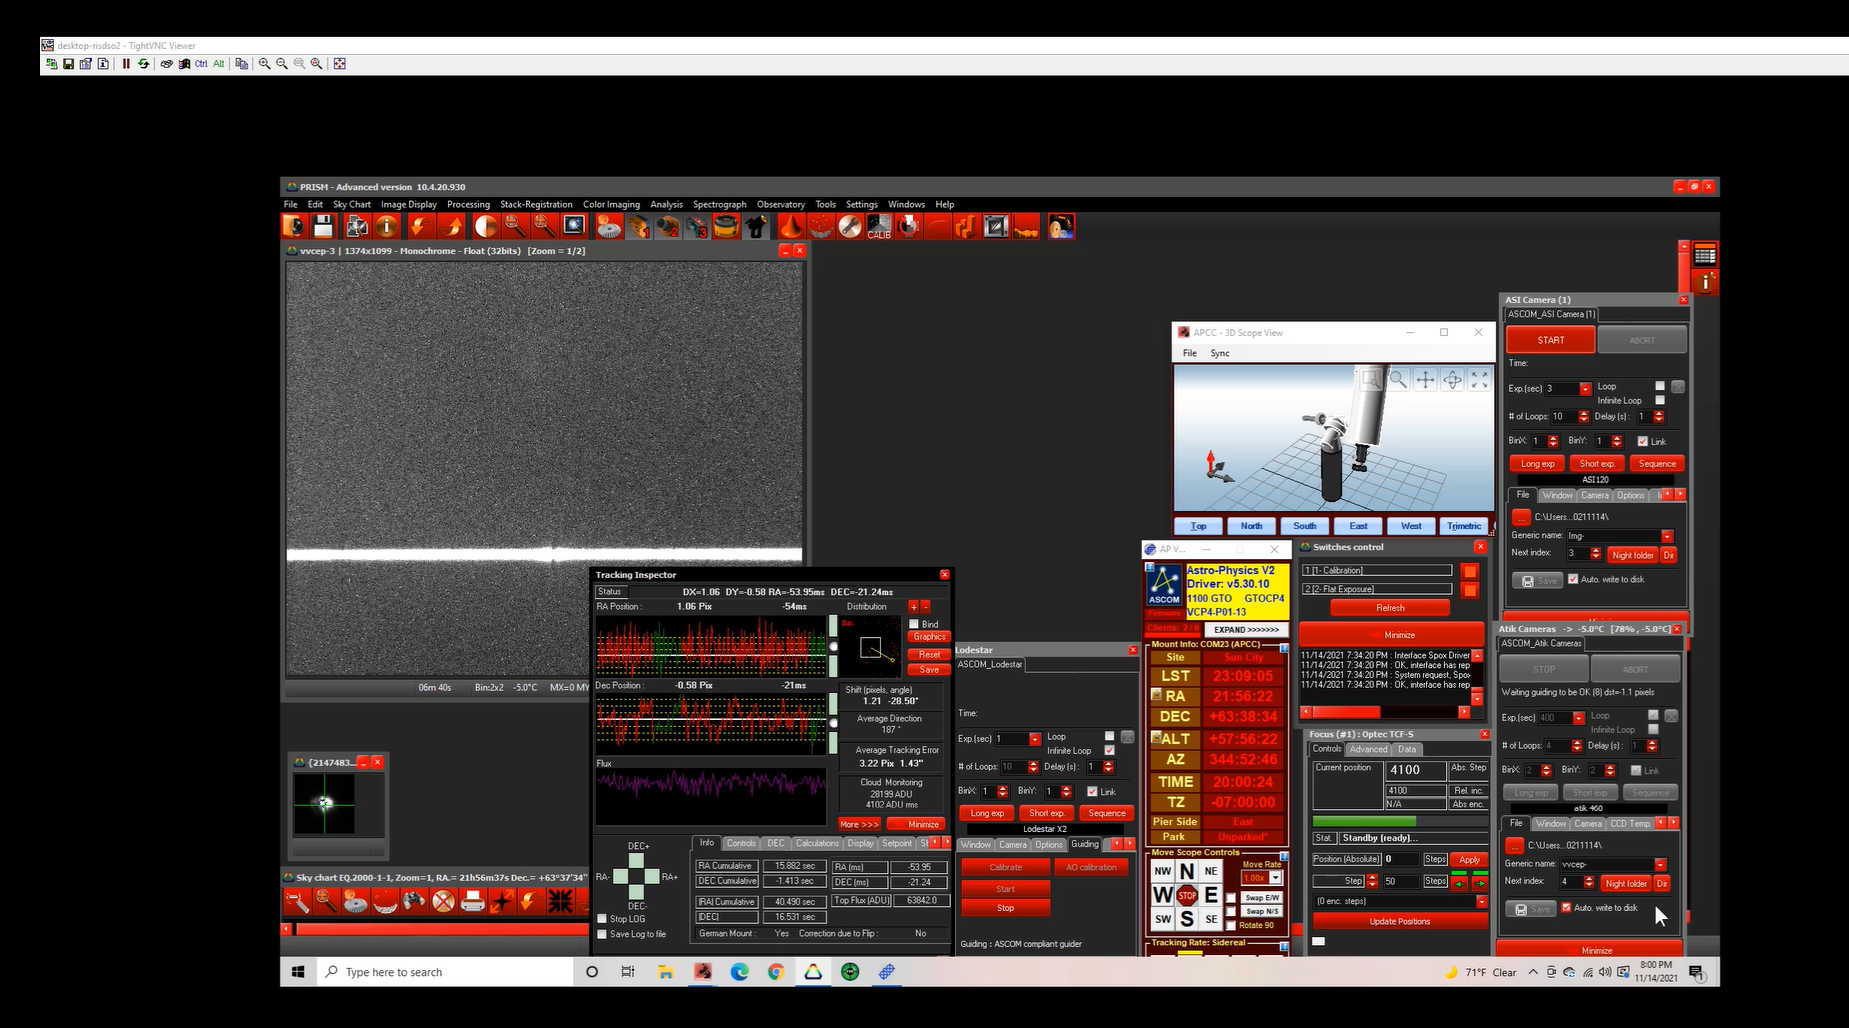Open the Move Rate dropdown
Viewport: 1849px width, 1028px height.
(x=1276, y=878)
